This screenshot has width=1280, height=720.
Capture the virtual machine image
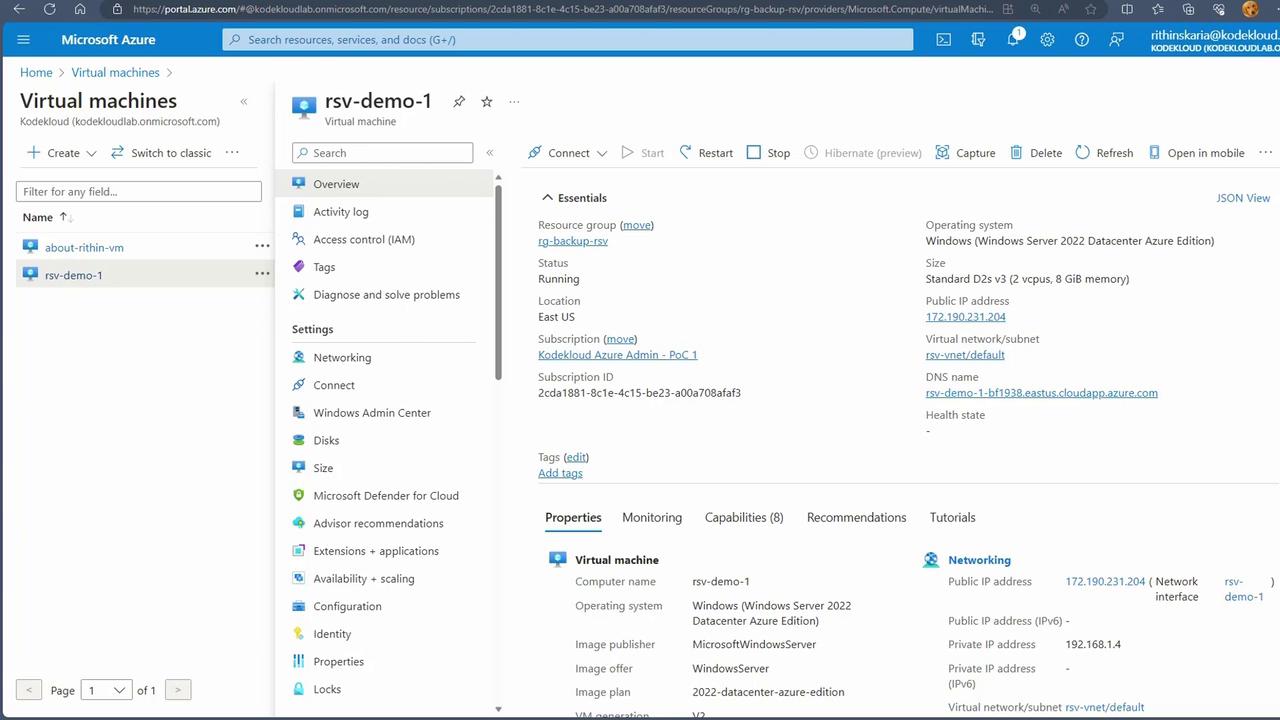965,153
